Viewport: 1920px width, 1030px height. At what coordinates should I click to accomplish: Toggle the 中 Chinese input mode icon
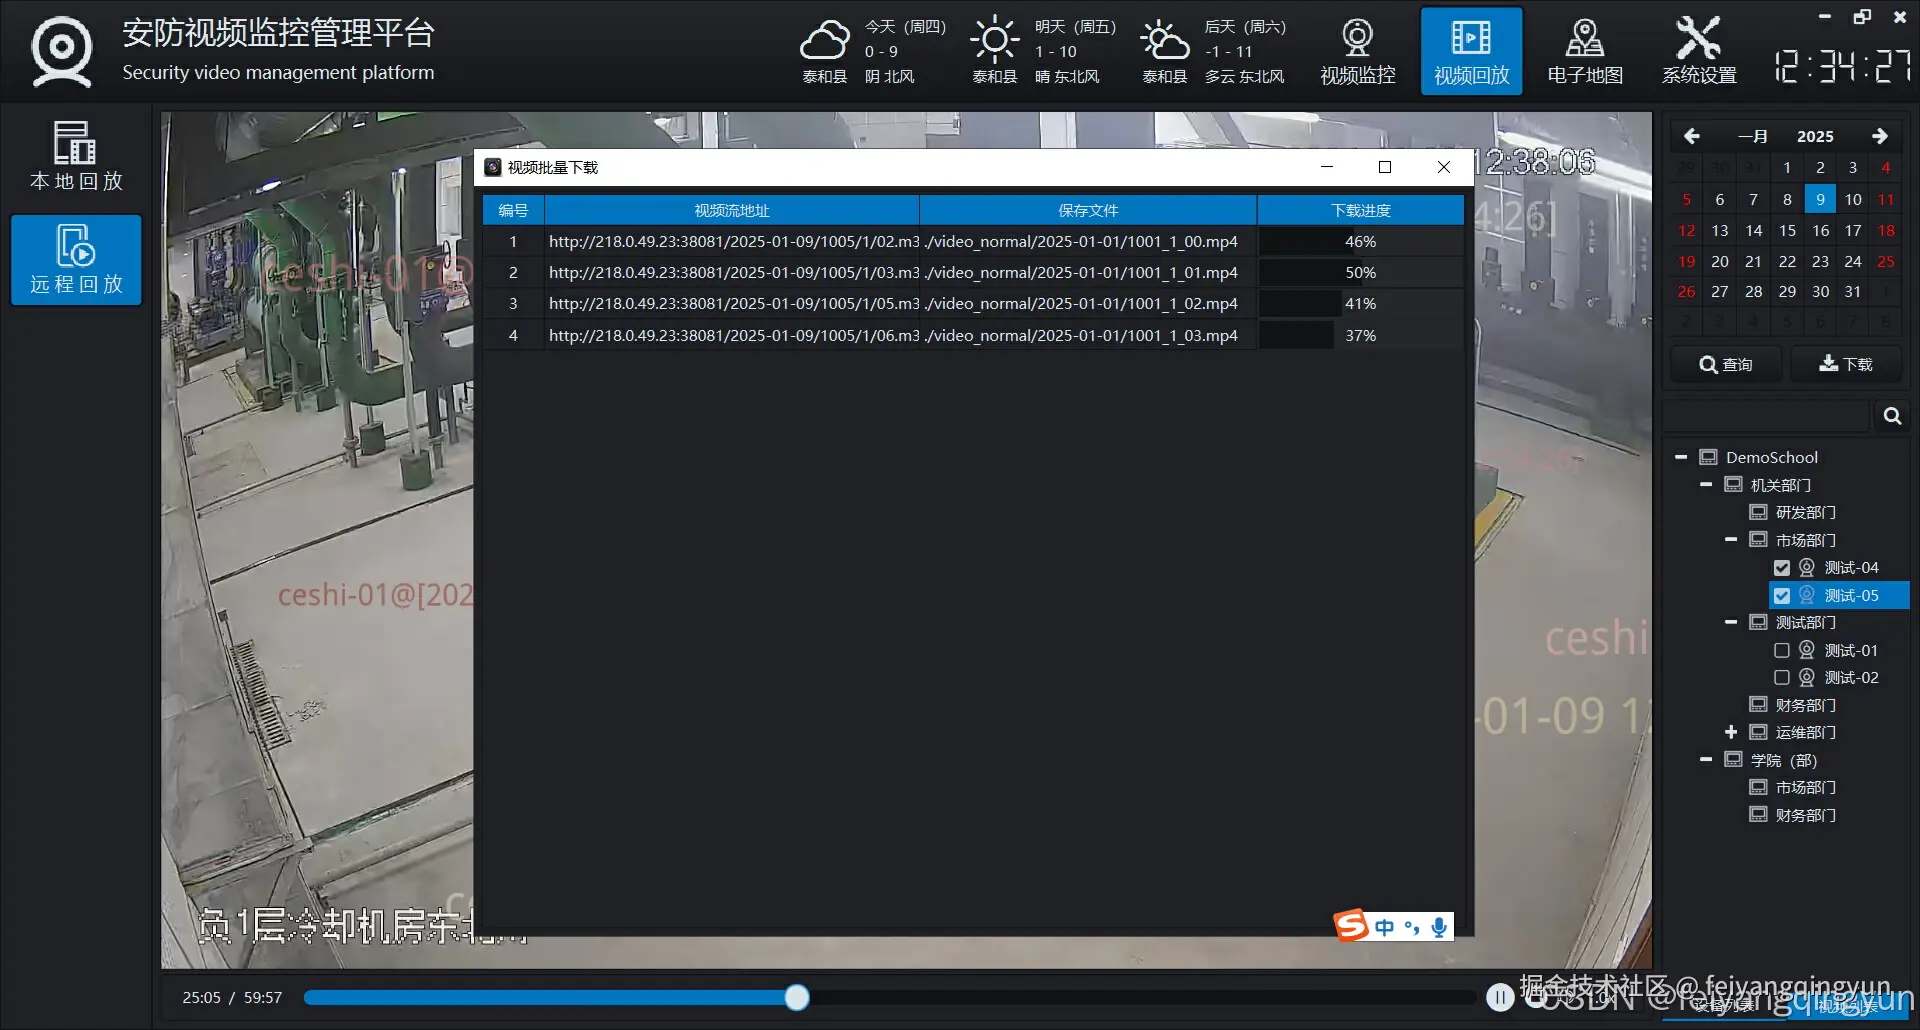1384,927
